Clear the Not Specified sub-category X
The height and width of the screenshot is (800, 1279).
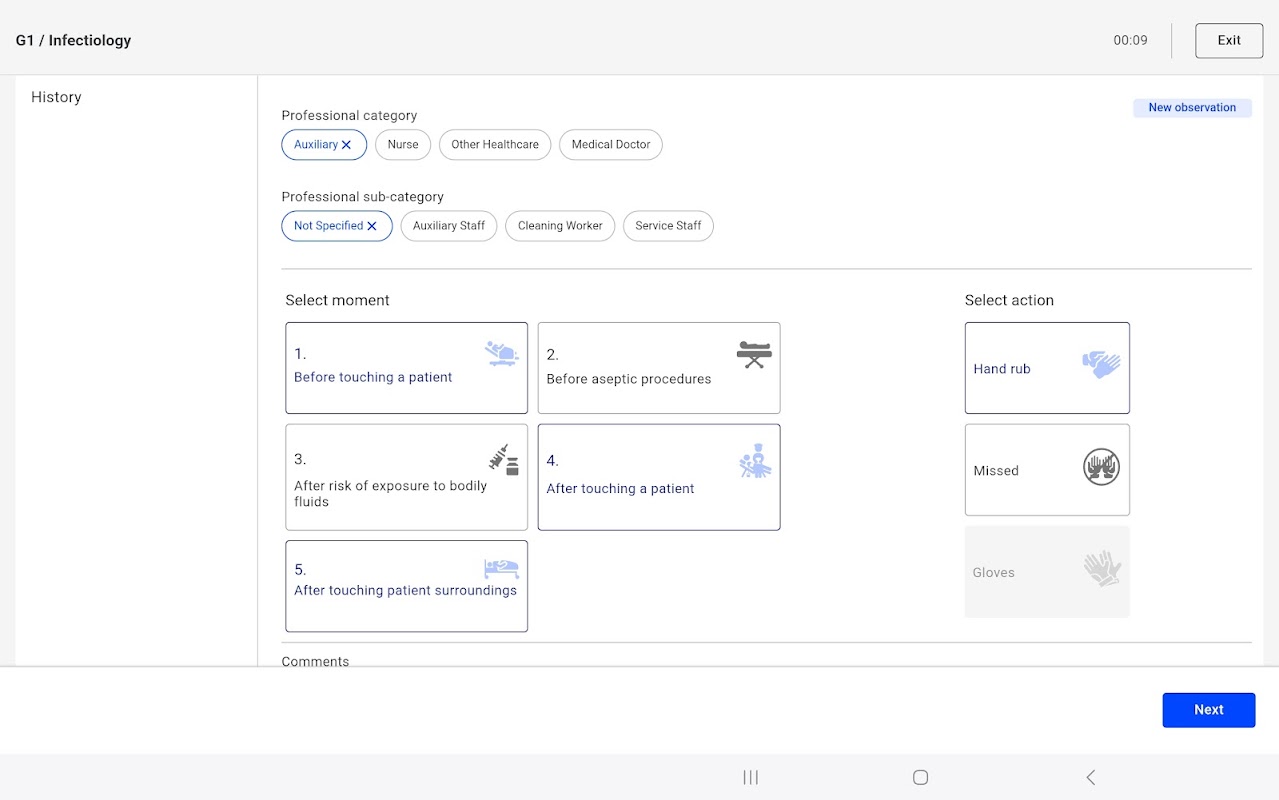pos(372,226)
